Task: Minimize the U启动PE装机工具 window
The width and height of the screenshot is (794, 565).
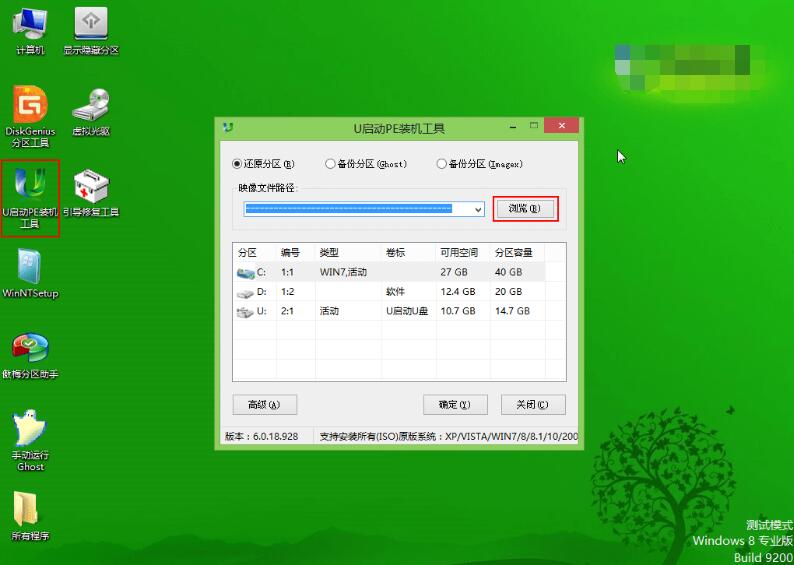Action: pos(513,127)
